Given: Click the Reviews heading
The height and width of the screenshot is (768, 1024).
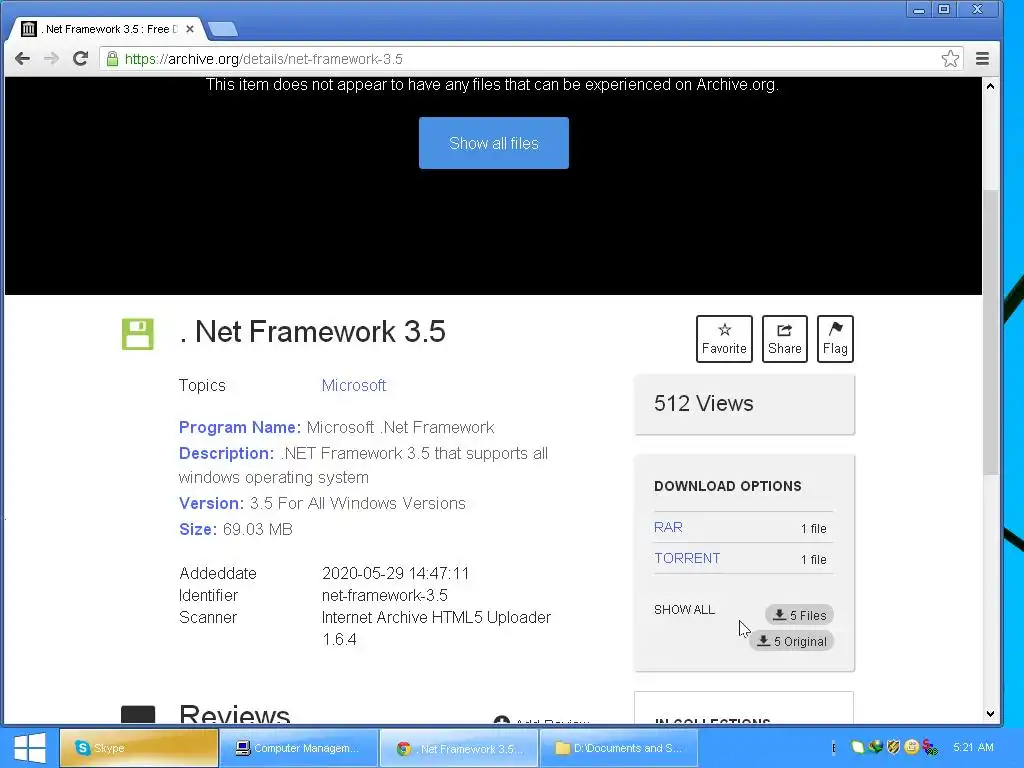Looking at the screenshot, I should click(234, 713).
